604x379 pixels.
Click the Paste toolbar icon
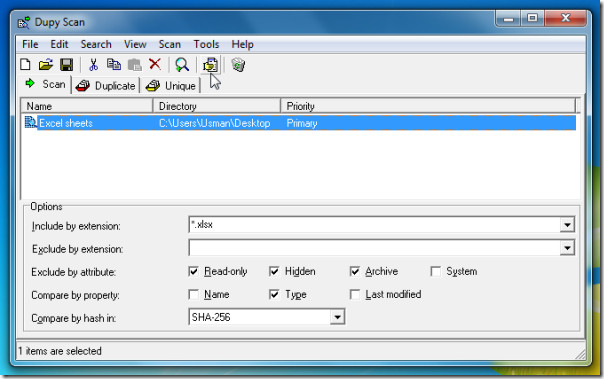(x=134, y=64)
